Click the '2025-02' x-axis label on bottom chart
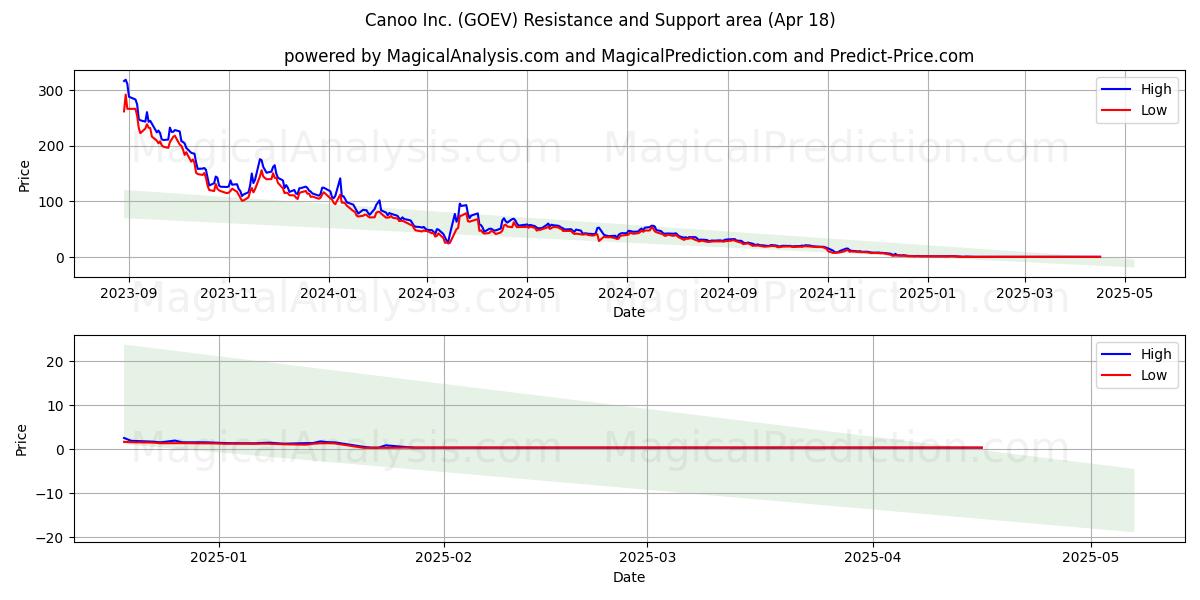This screenshot has width=1200, height=600. click(444, 558)
